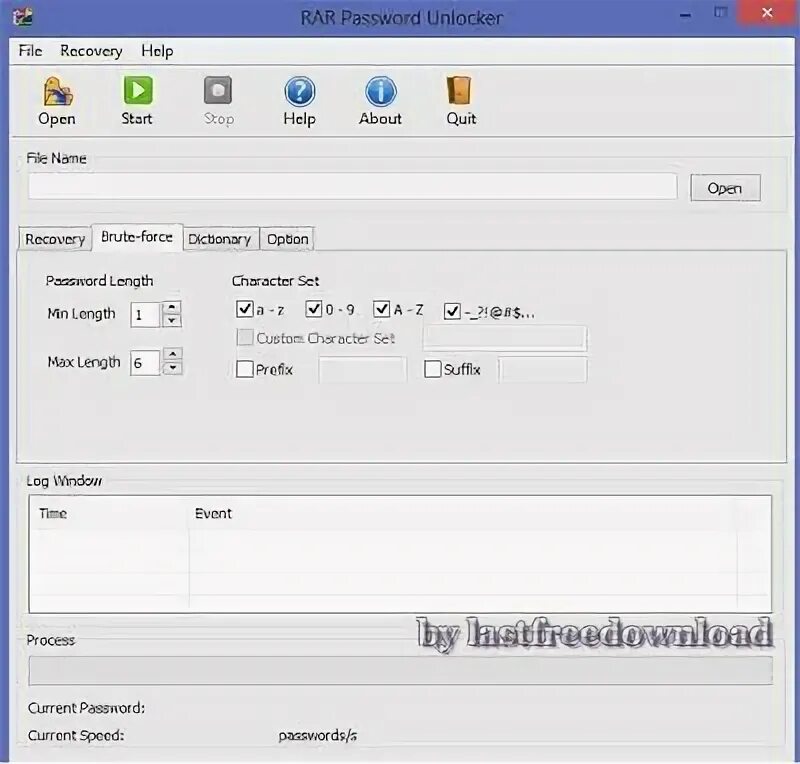The width and height of the screenshot is (800, 764).
Task: Decrease Max Length with the down arrow
Action: (173, 367)
